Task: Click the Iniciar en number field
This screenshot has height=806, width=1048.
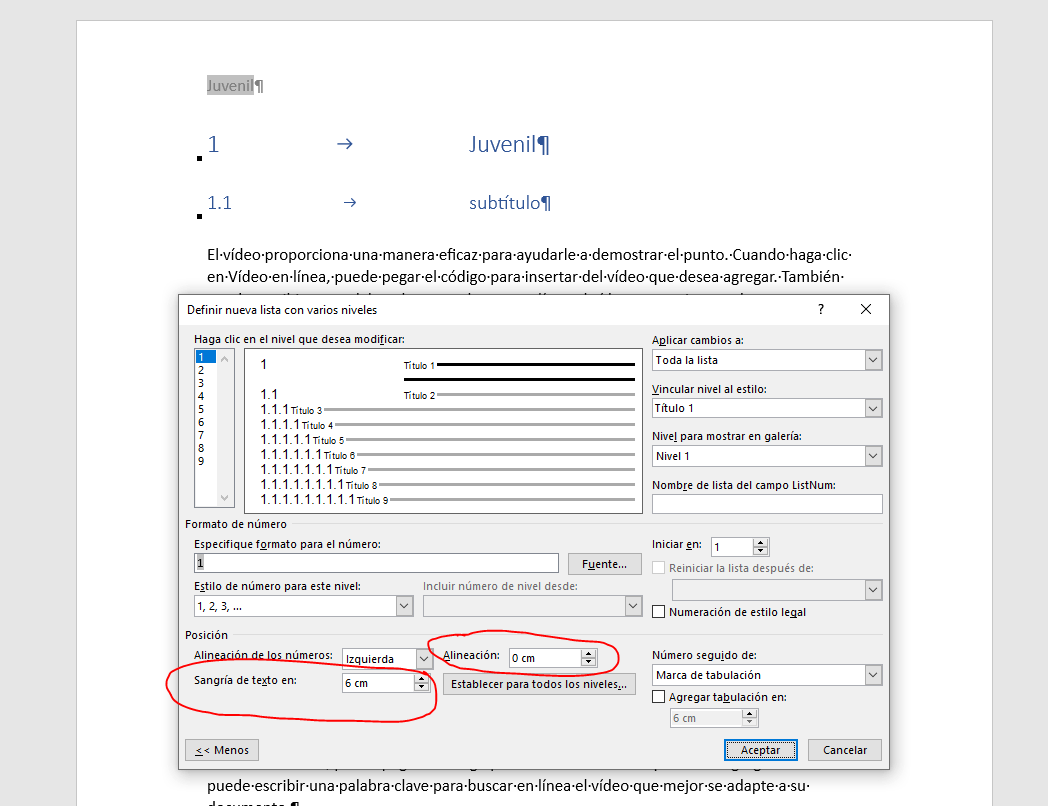Action: (732, 547)
